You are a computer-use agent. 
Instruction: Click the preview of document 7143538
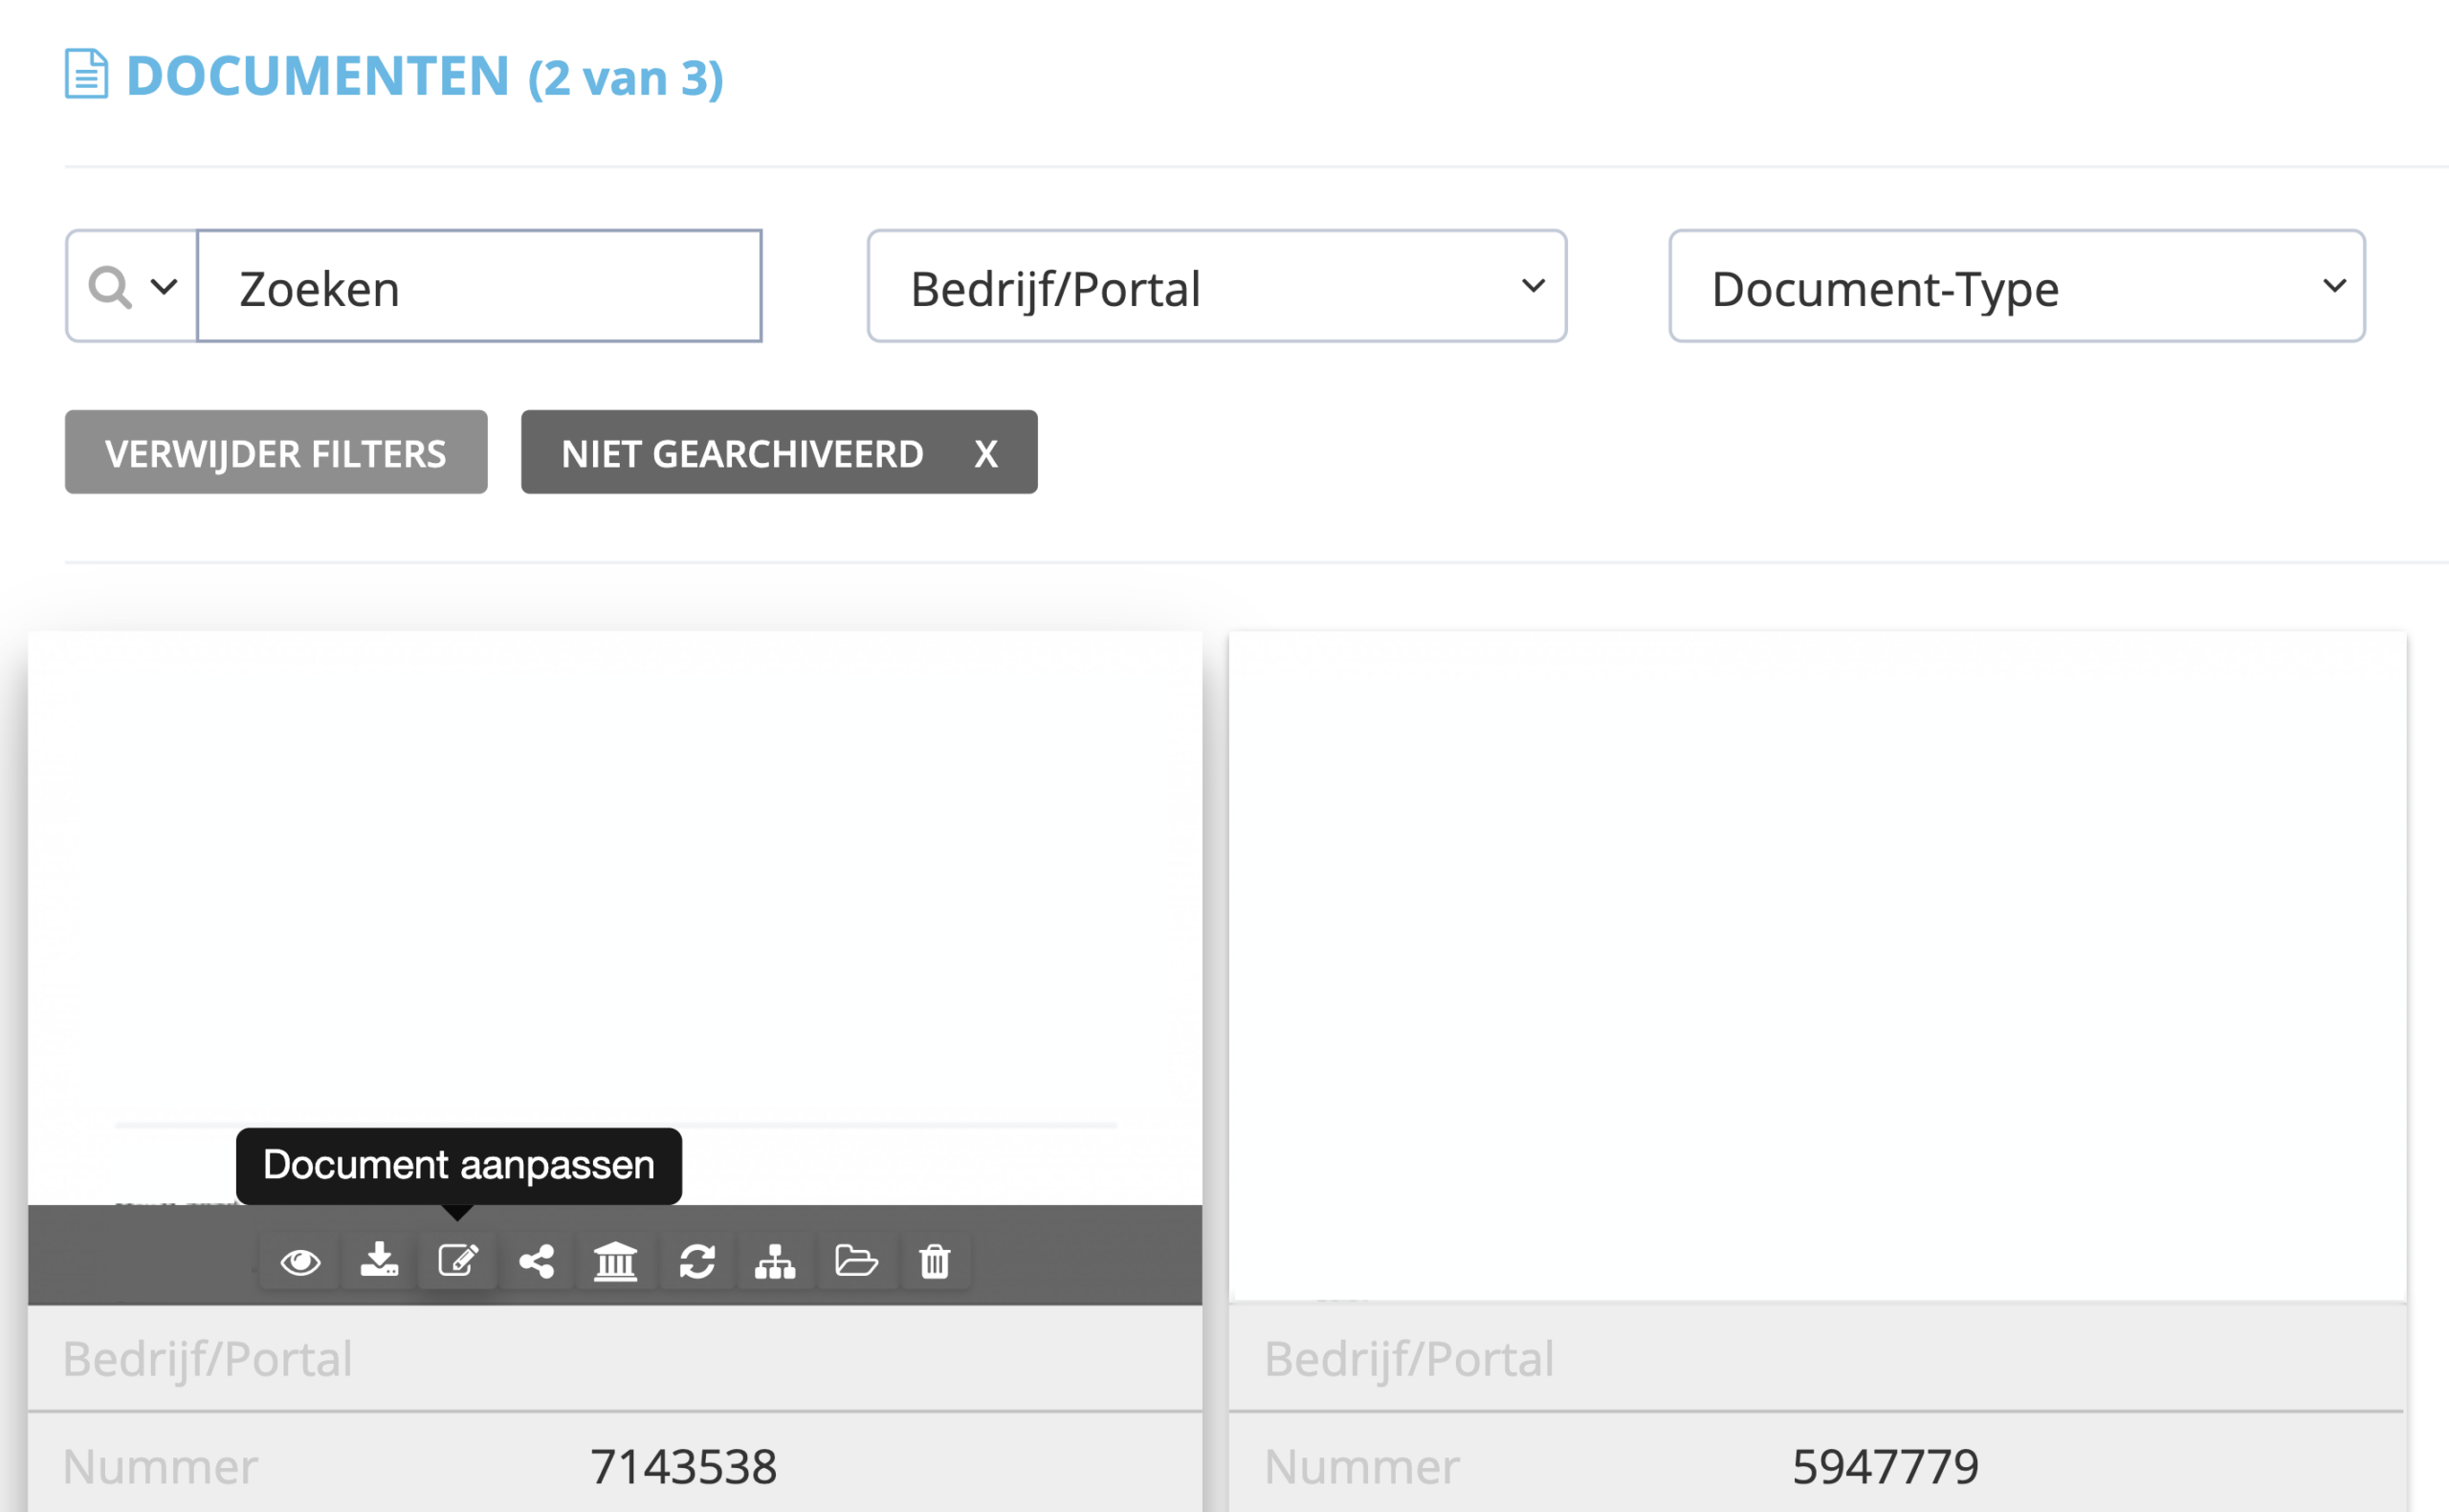pyautogui.click(x=615, y=918)
